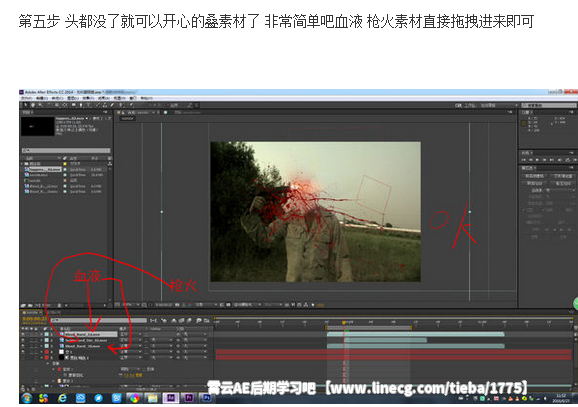Viewport: 578px width, 407px height.
Task: Click the yellow label of 固态层 folder
Action: coord(65,164)
